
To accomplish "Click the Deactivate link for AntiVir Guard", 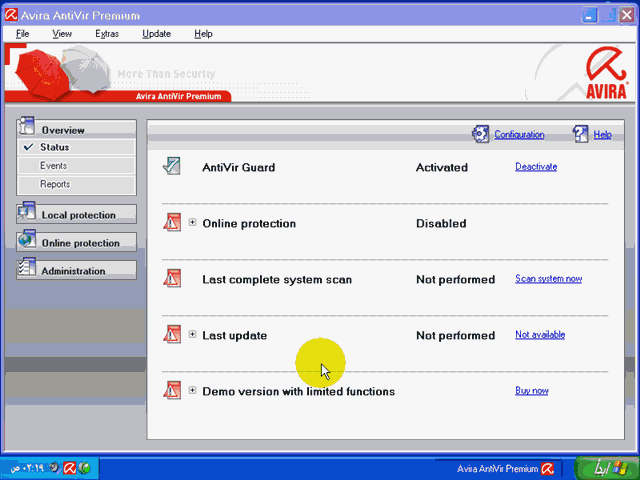I will pos(536,167).
